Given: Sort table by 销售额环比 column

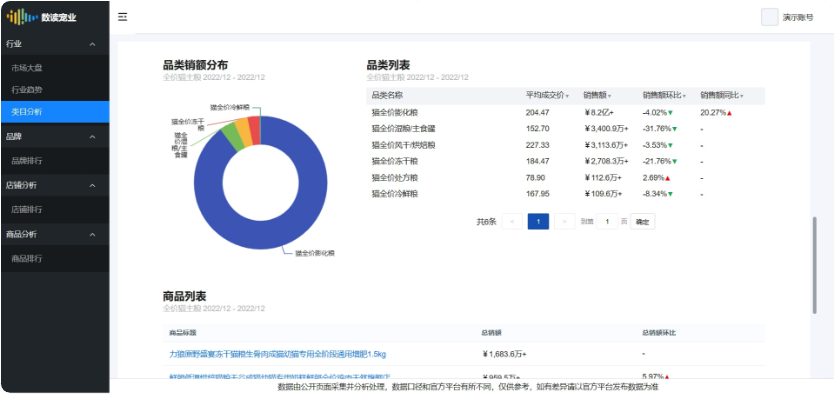Looking at the screenshot, I should [664, 95].
